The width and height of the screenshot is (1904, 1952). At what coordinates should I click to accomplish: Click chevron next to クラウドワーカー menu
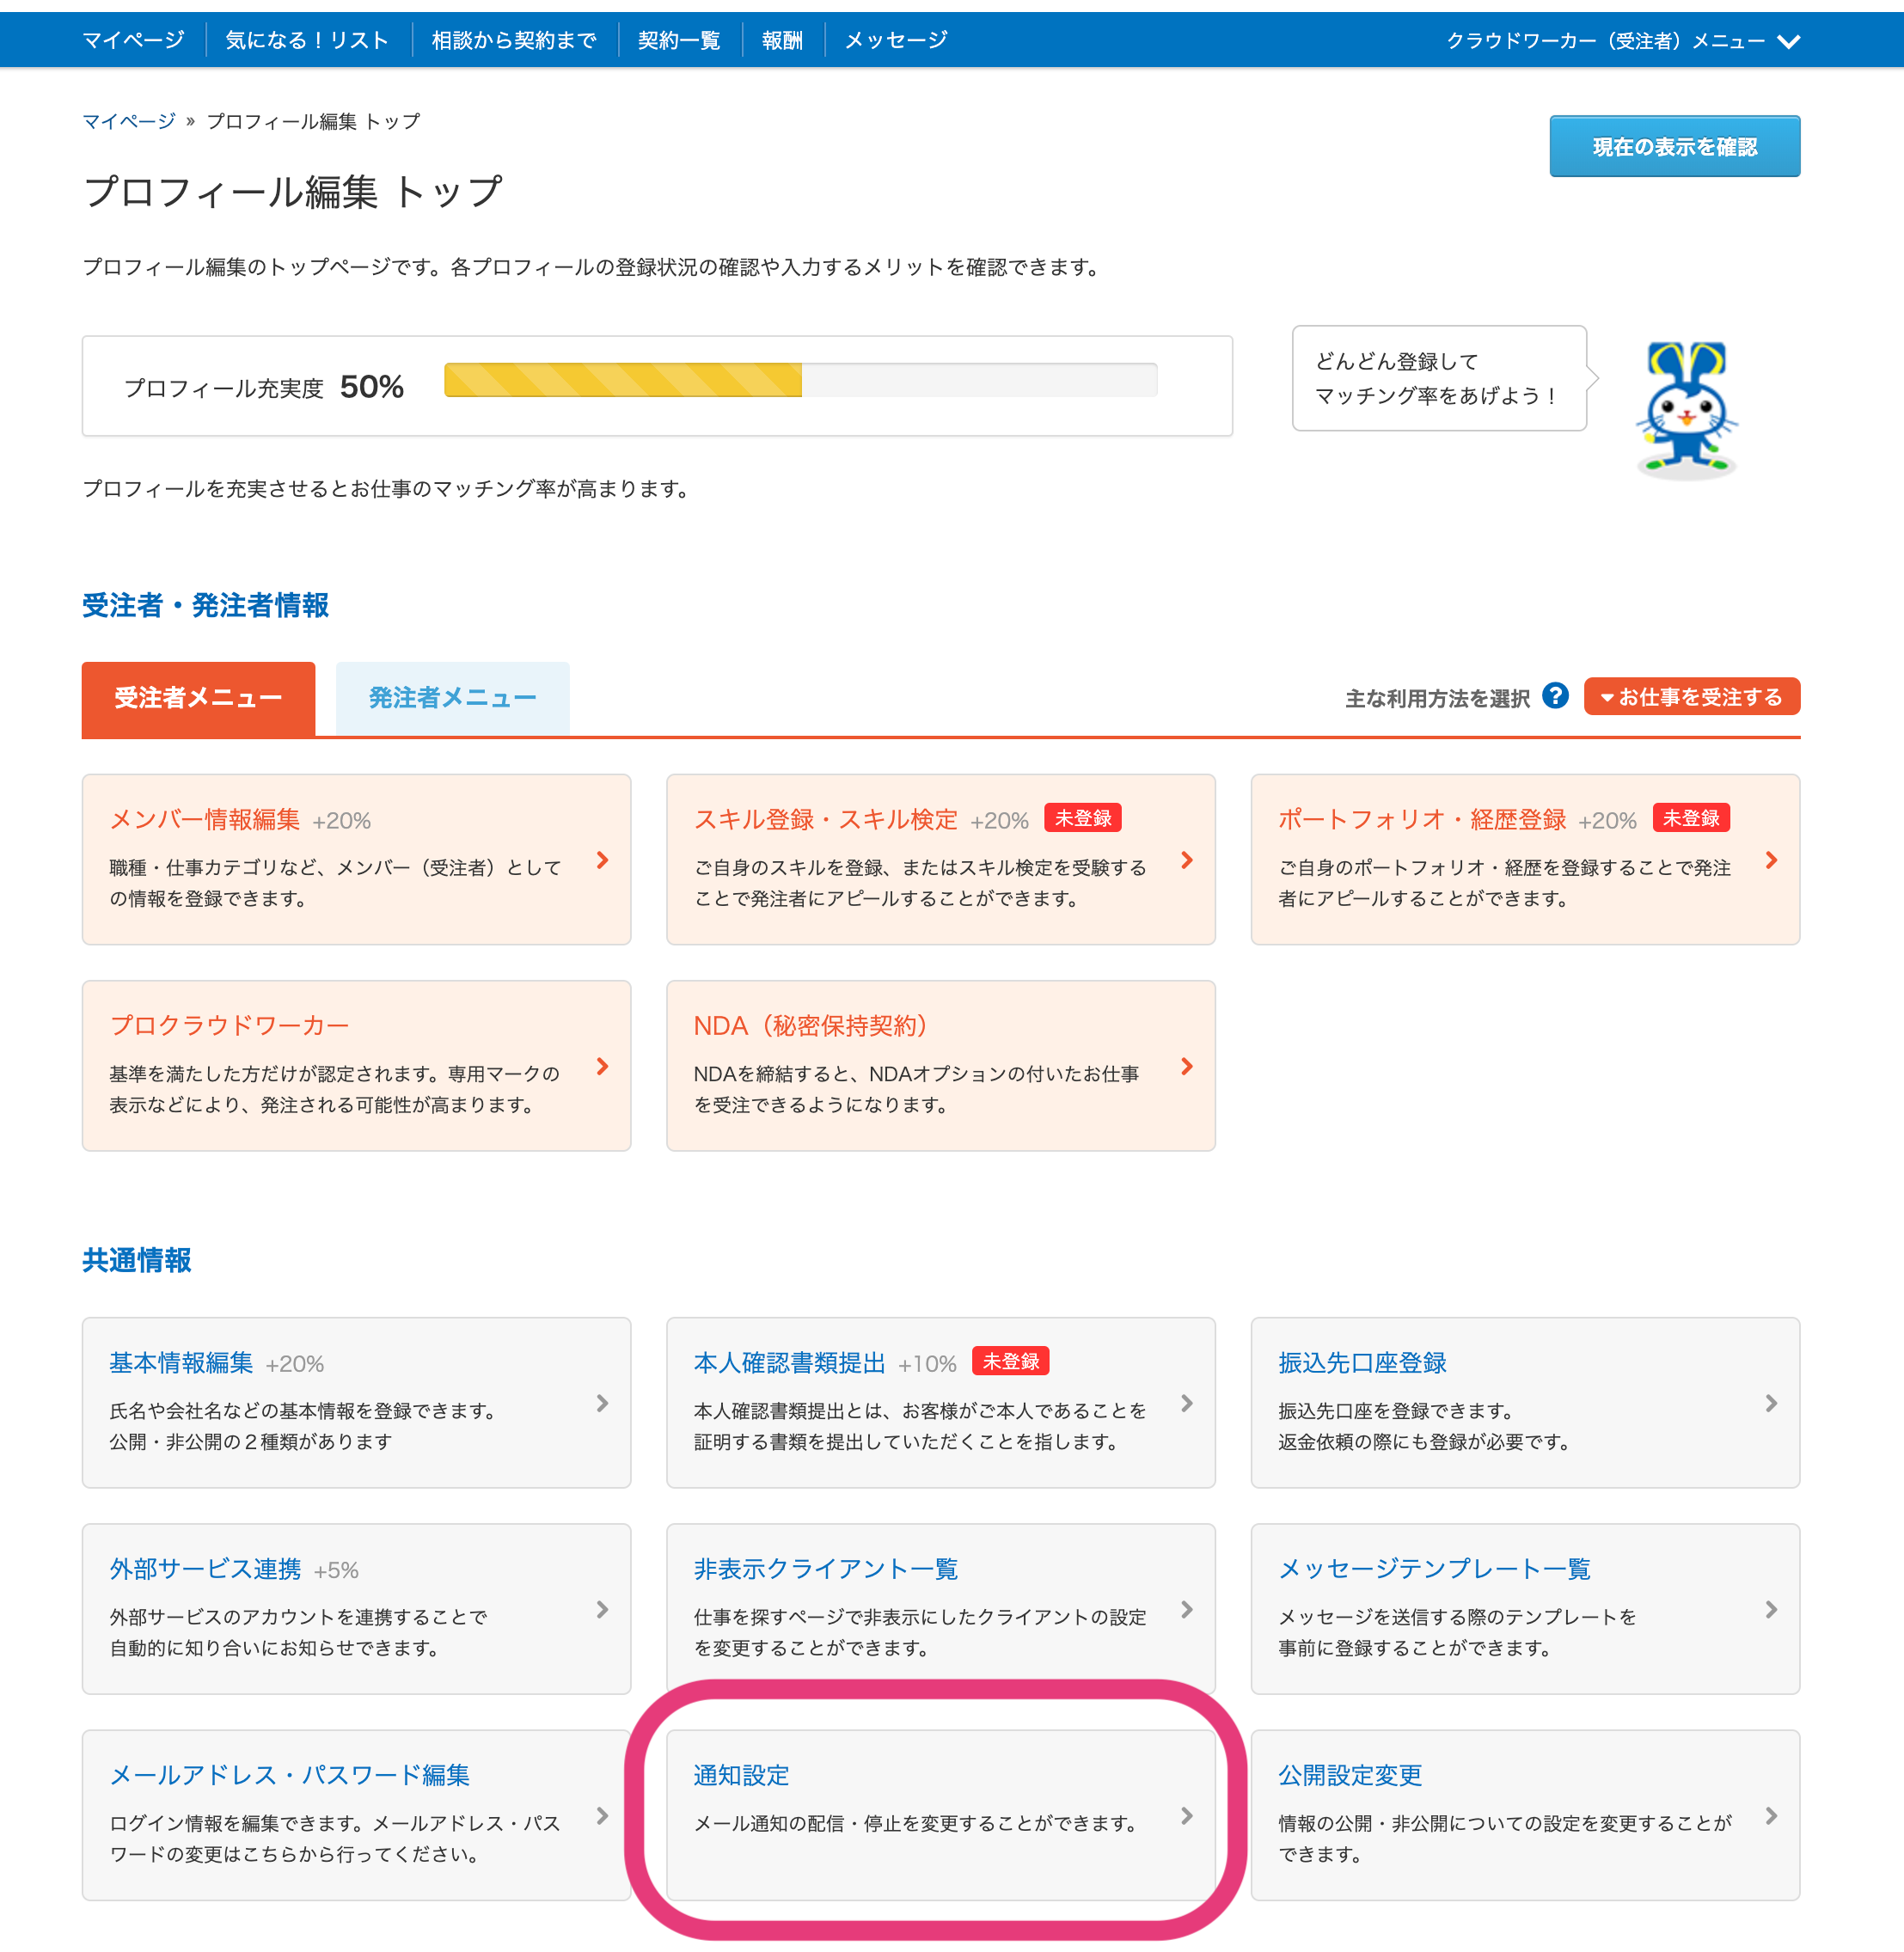(x=1789, y=41)
